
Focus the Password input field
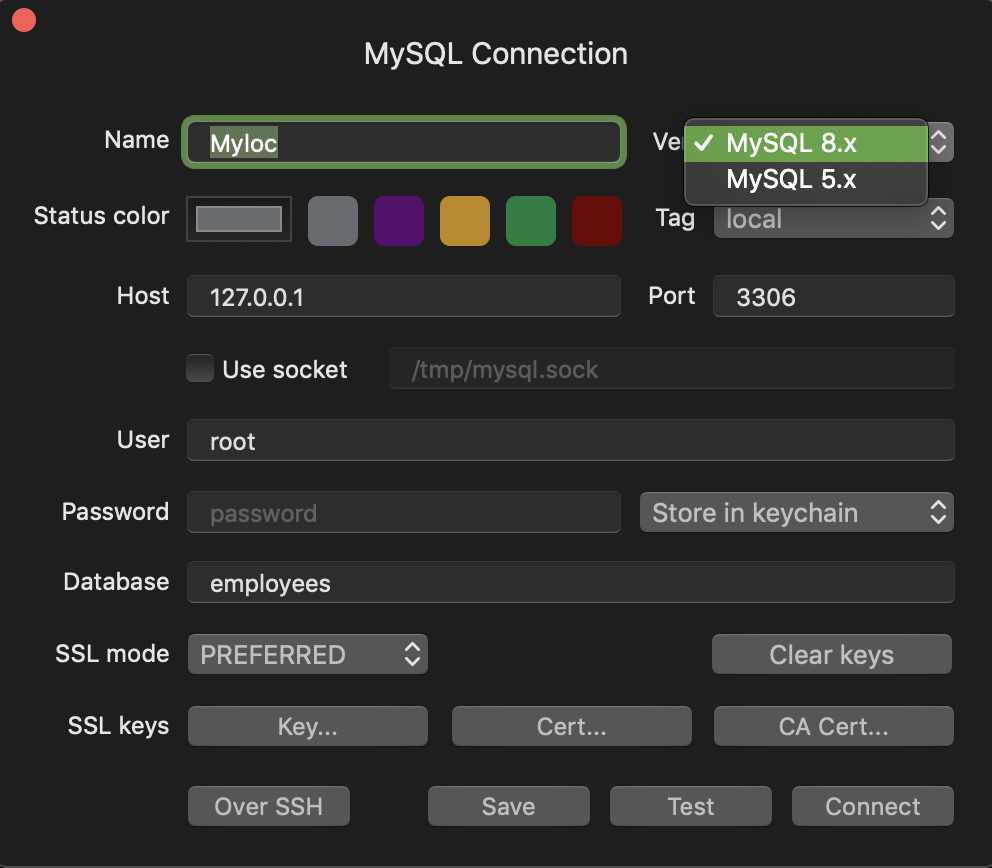tap(404, 512)
